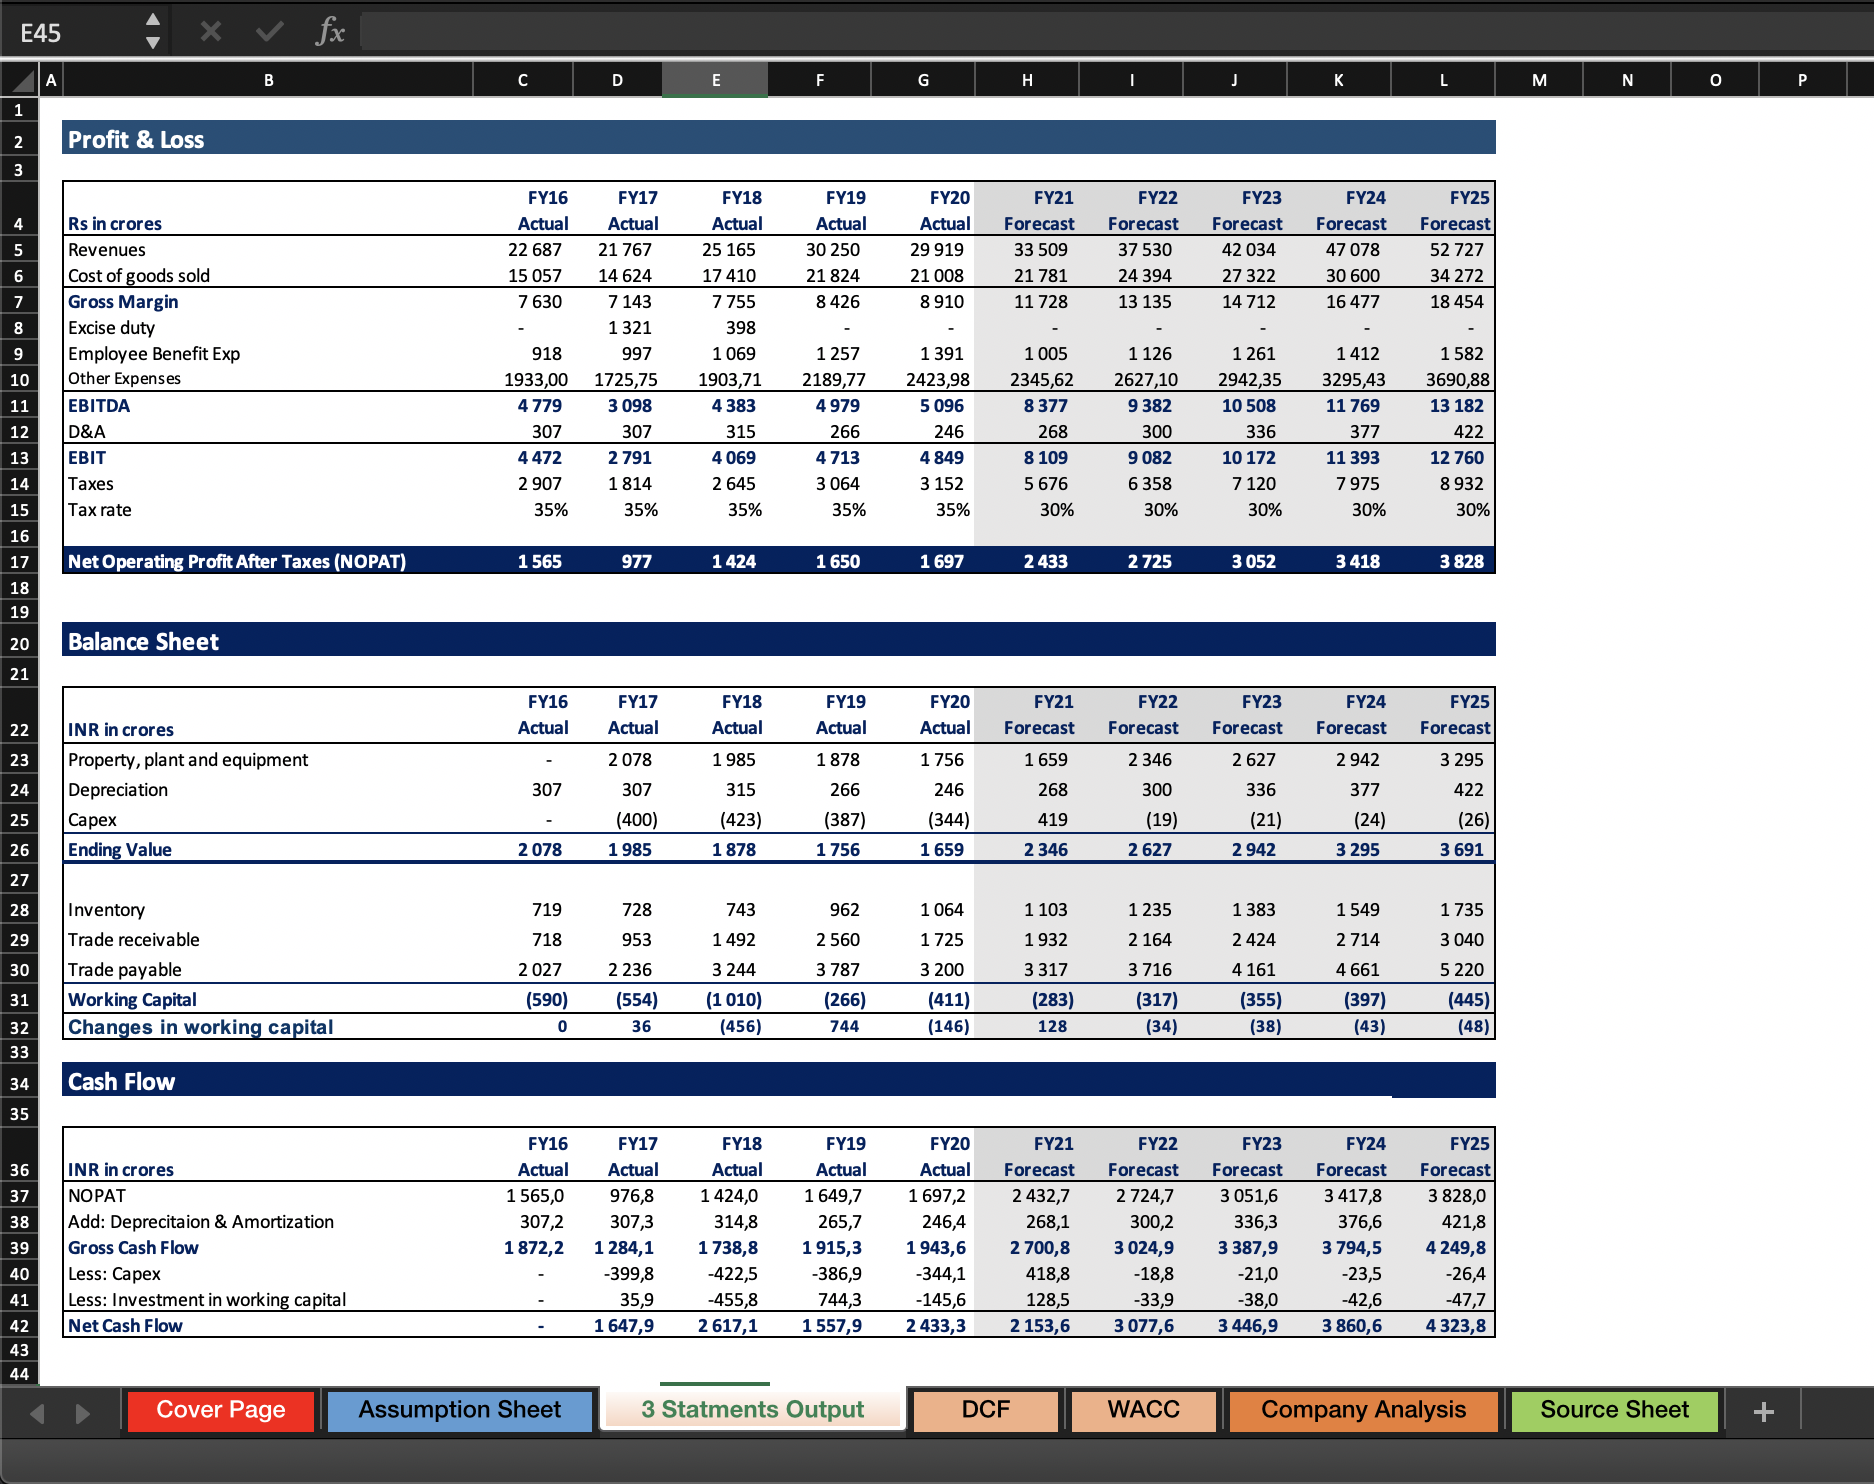This screenshot has height=1484, width=1874.
Task: Click Cost of goods sold FY24 value 30 600
Action: (x=1353, y=276)
